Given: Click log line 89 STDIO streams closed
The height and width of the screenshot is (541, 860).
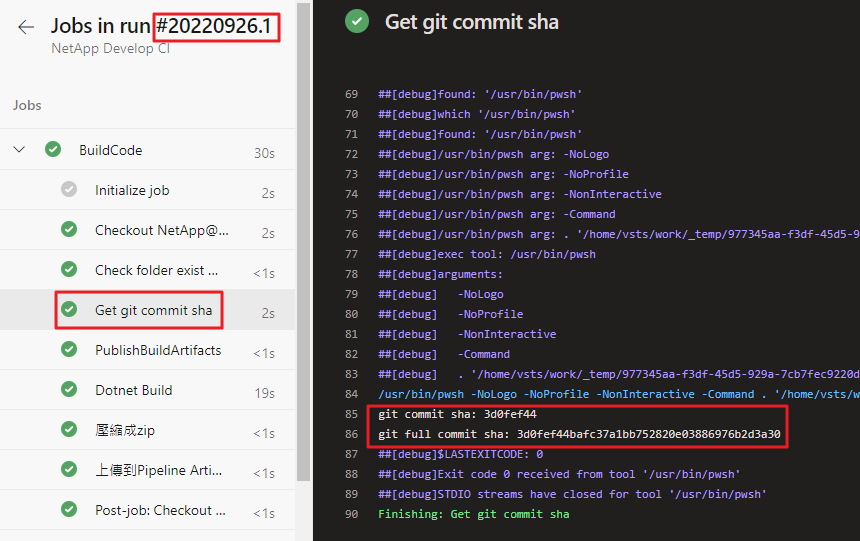Looking at the screenshot, I should point(572,494).
